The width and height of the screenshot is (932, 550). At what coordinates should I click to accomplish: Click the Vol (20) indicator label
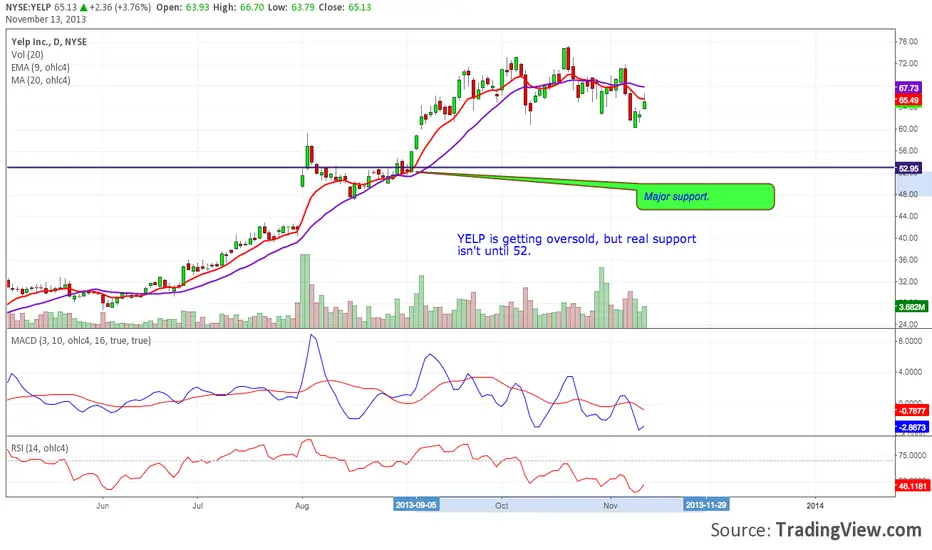pyautogui.click(x=27, y=55)
